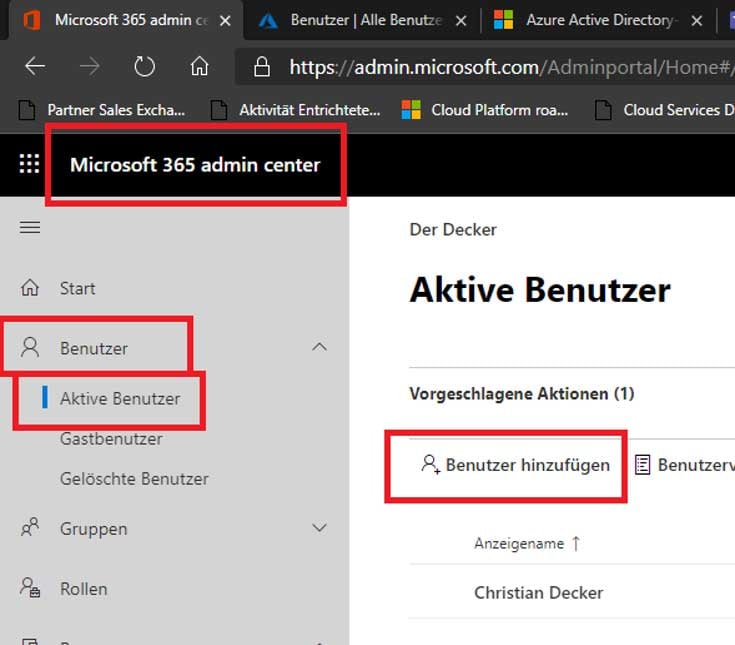
Task: Click the sort arrow next to Anzeigename
Action: (x=576, y=543)
